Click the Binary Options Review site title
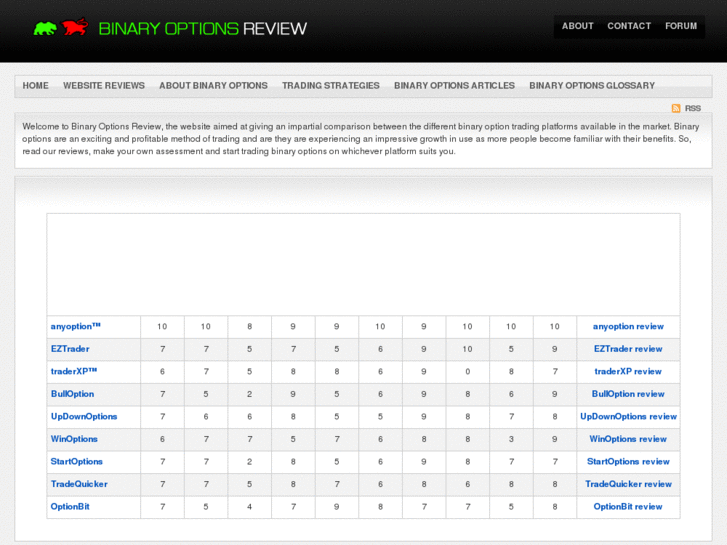The width and height of the screenshot is (727, 545). tap(203, 29)
